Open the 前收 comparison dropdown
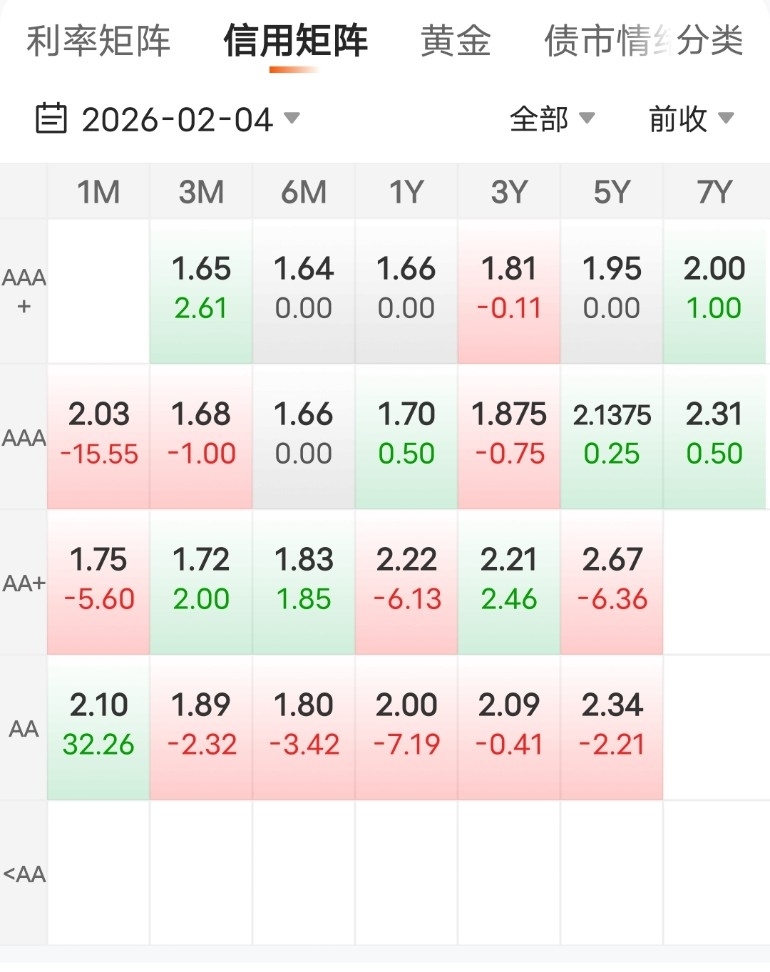770x972 pixels. point(691,119)
